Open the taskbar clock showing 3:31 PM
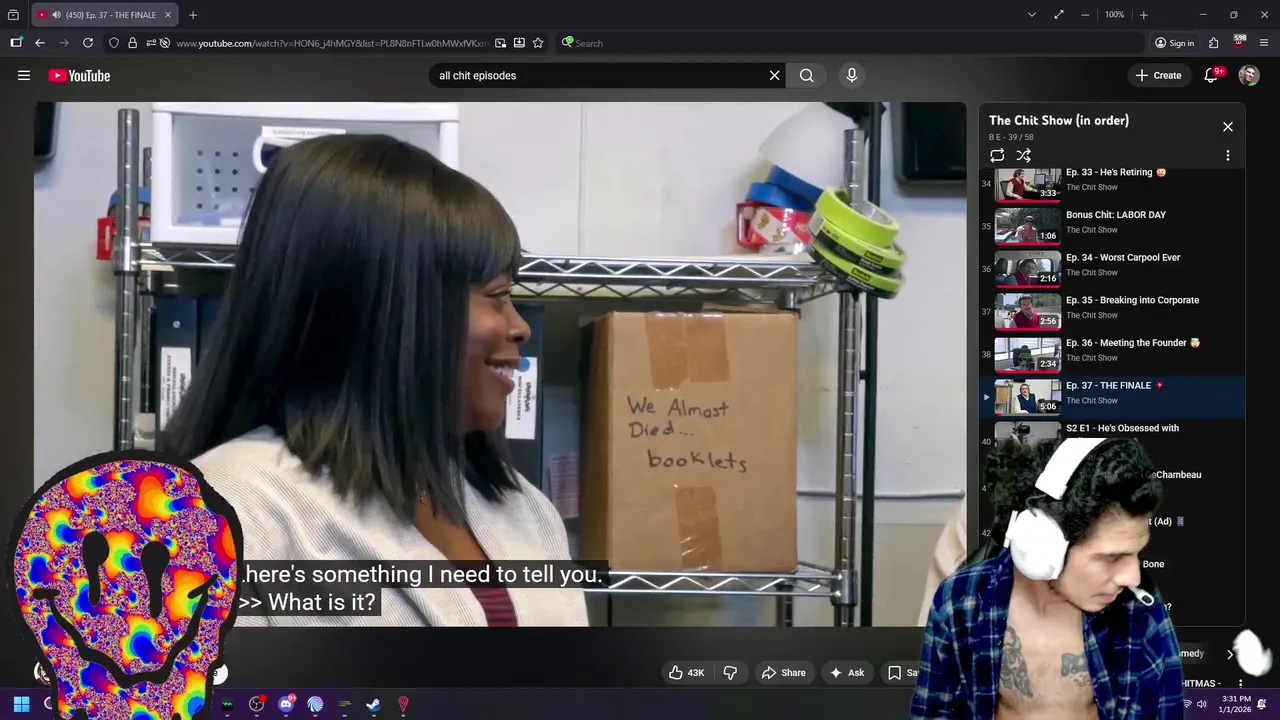1280x720 pixels. (x=1236, y=704)
